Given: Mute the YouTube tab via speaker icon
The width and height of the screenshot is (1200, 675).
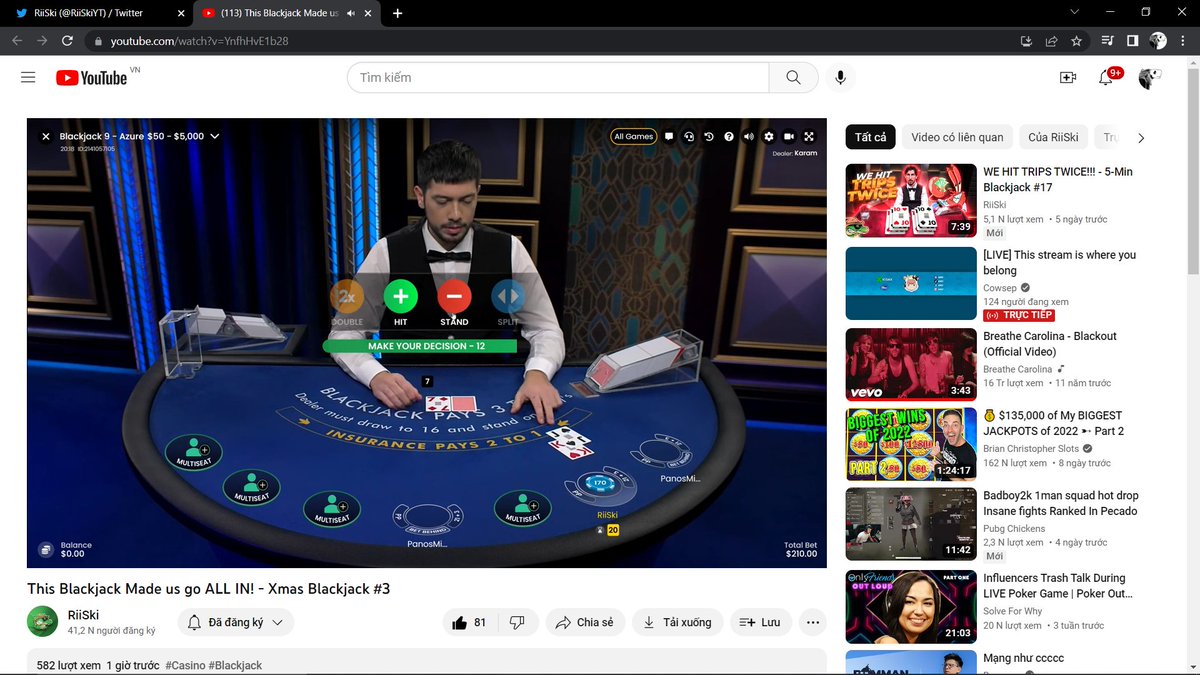Looking at the screenshot, I should [350, 13].
